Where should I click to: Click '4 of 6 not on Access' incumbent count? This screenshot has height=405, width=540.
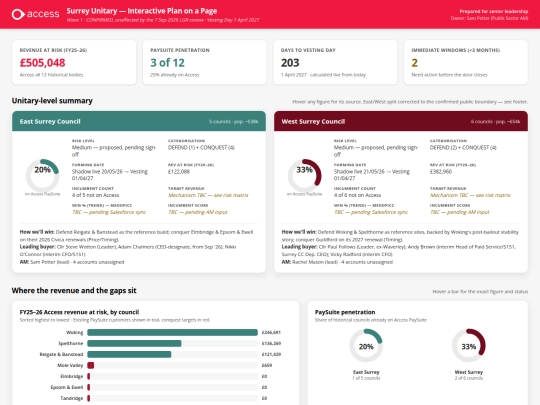[x=357, y=195]
